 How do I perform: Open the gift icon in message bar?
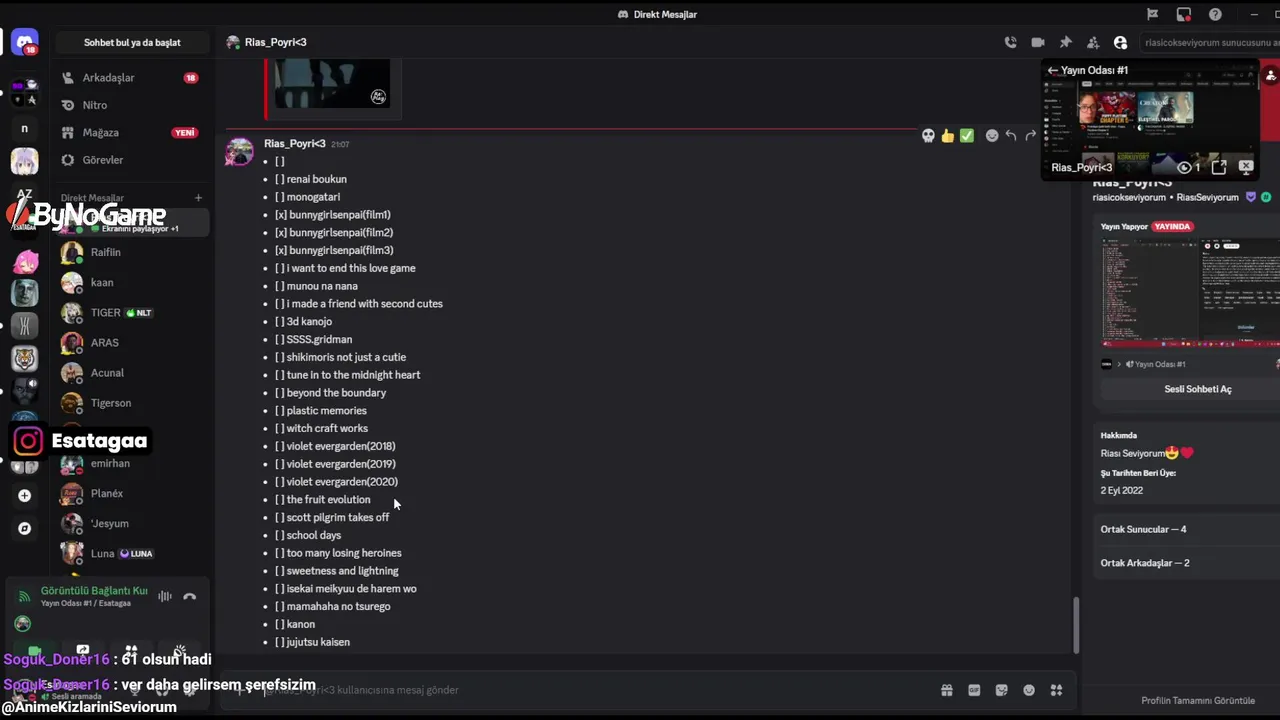coord(946,690)
